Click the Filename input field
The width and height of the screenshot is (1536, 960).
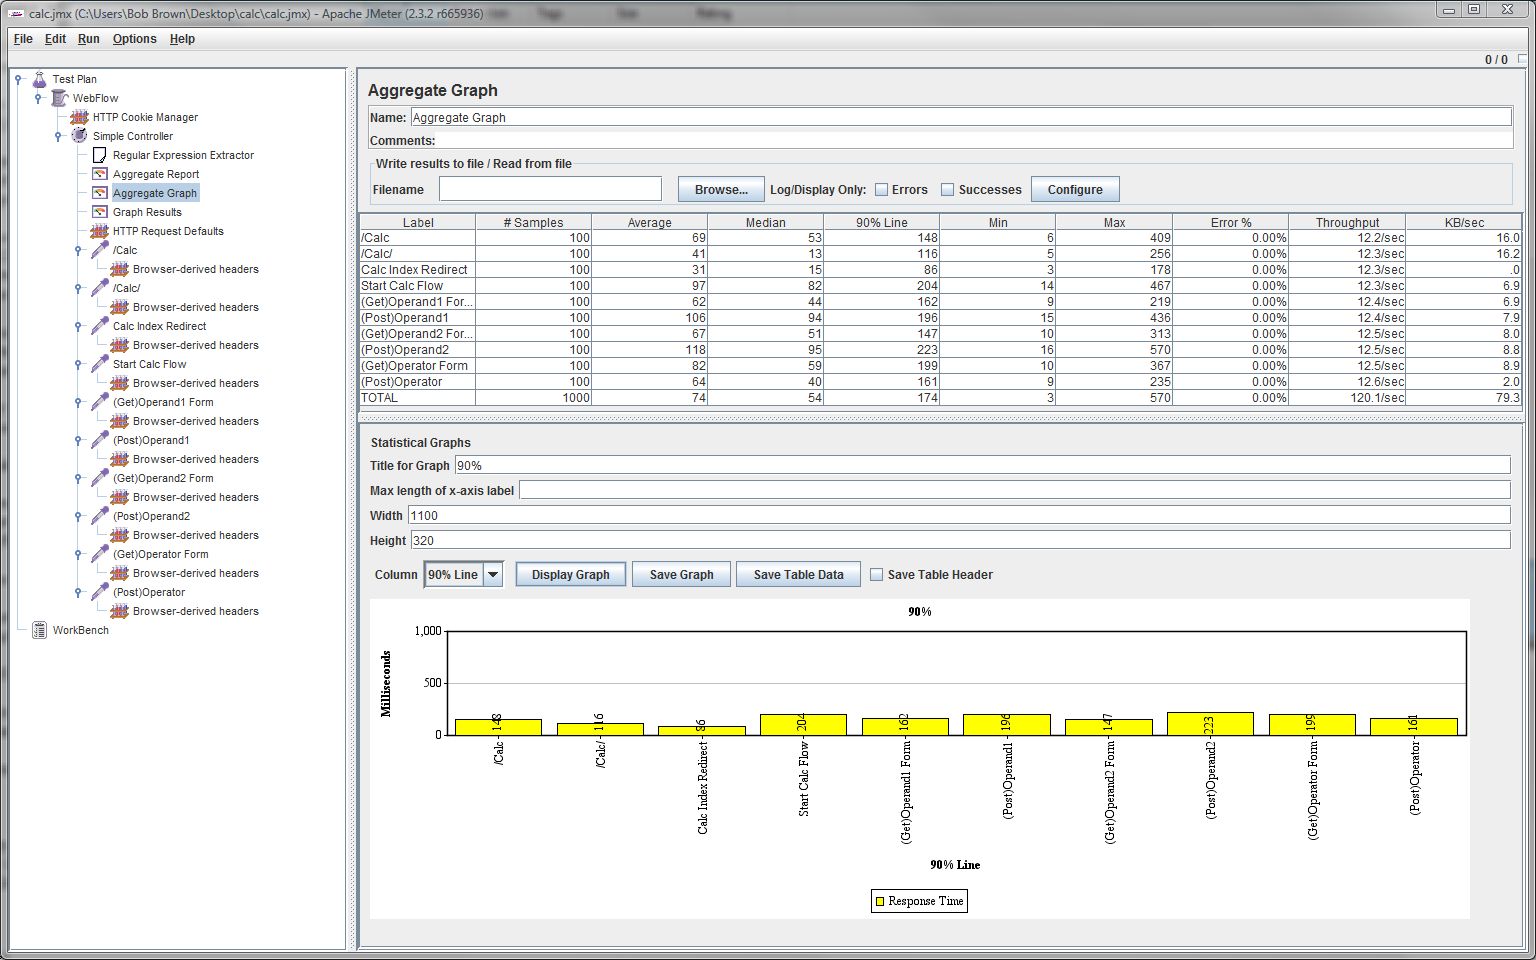coord(550,189)
